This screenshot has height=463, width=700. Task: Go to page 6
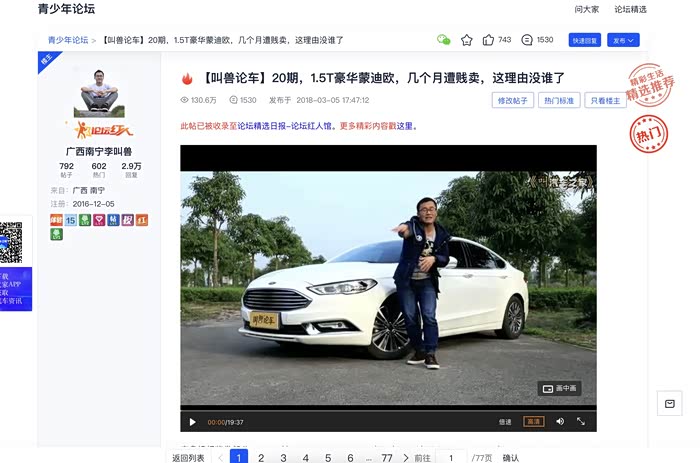pyautogui.click(x=350, y=458)
